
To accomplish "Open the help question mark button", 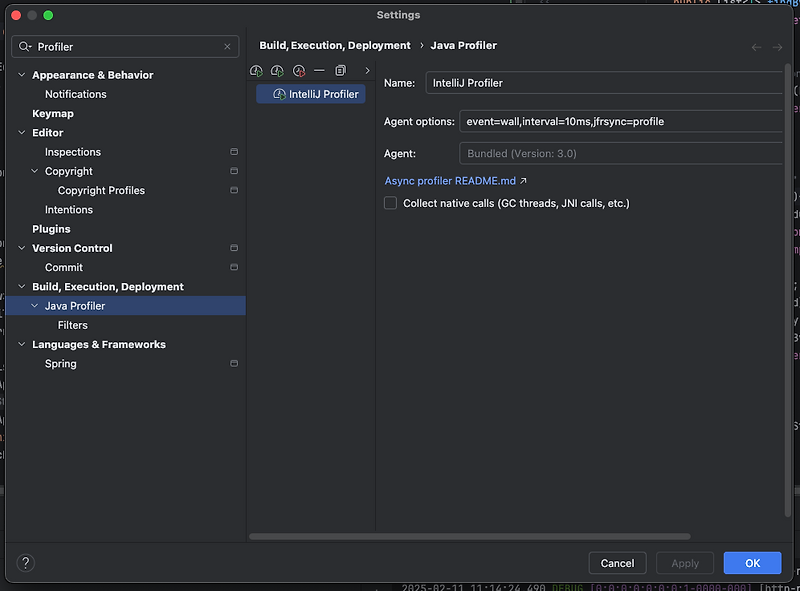I will 27,563.
